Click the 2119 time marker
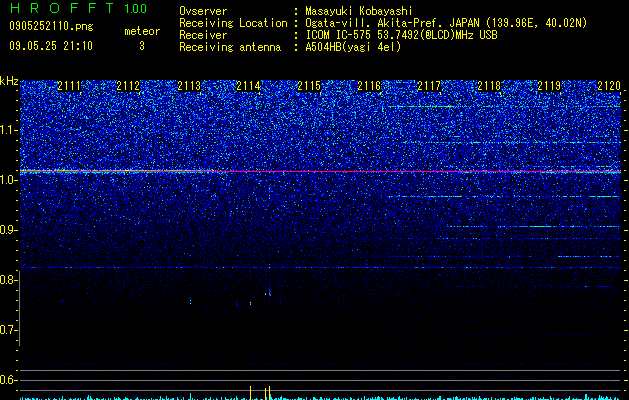The width and height of the screenshot is (629, 400). coord(549,86)
